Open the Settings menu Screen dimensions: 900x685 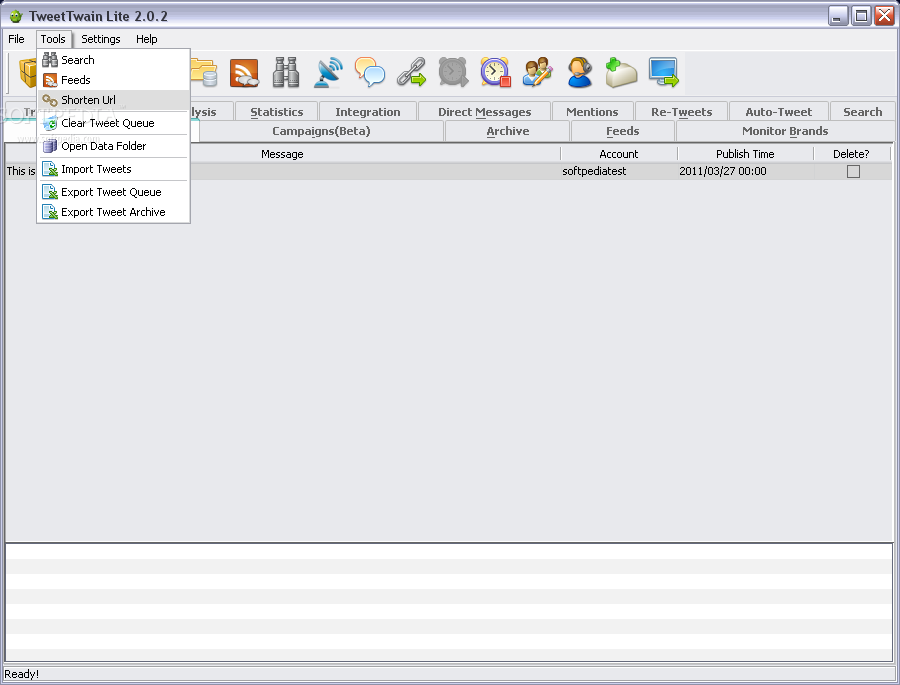pos(100,39)
